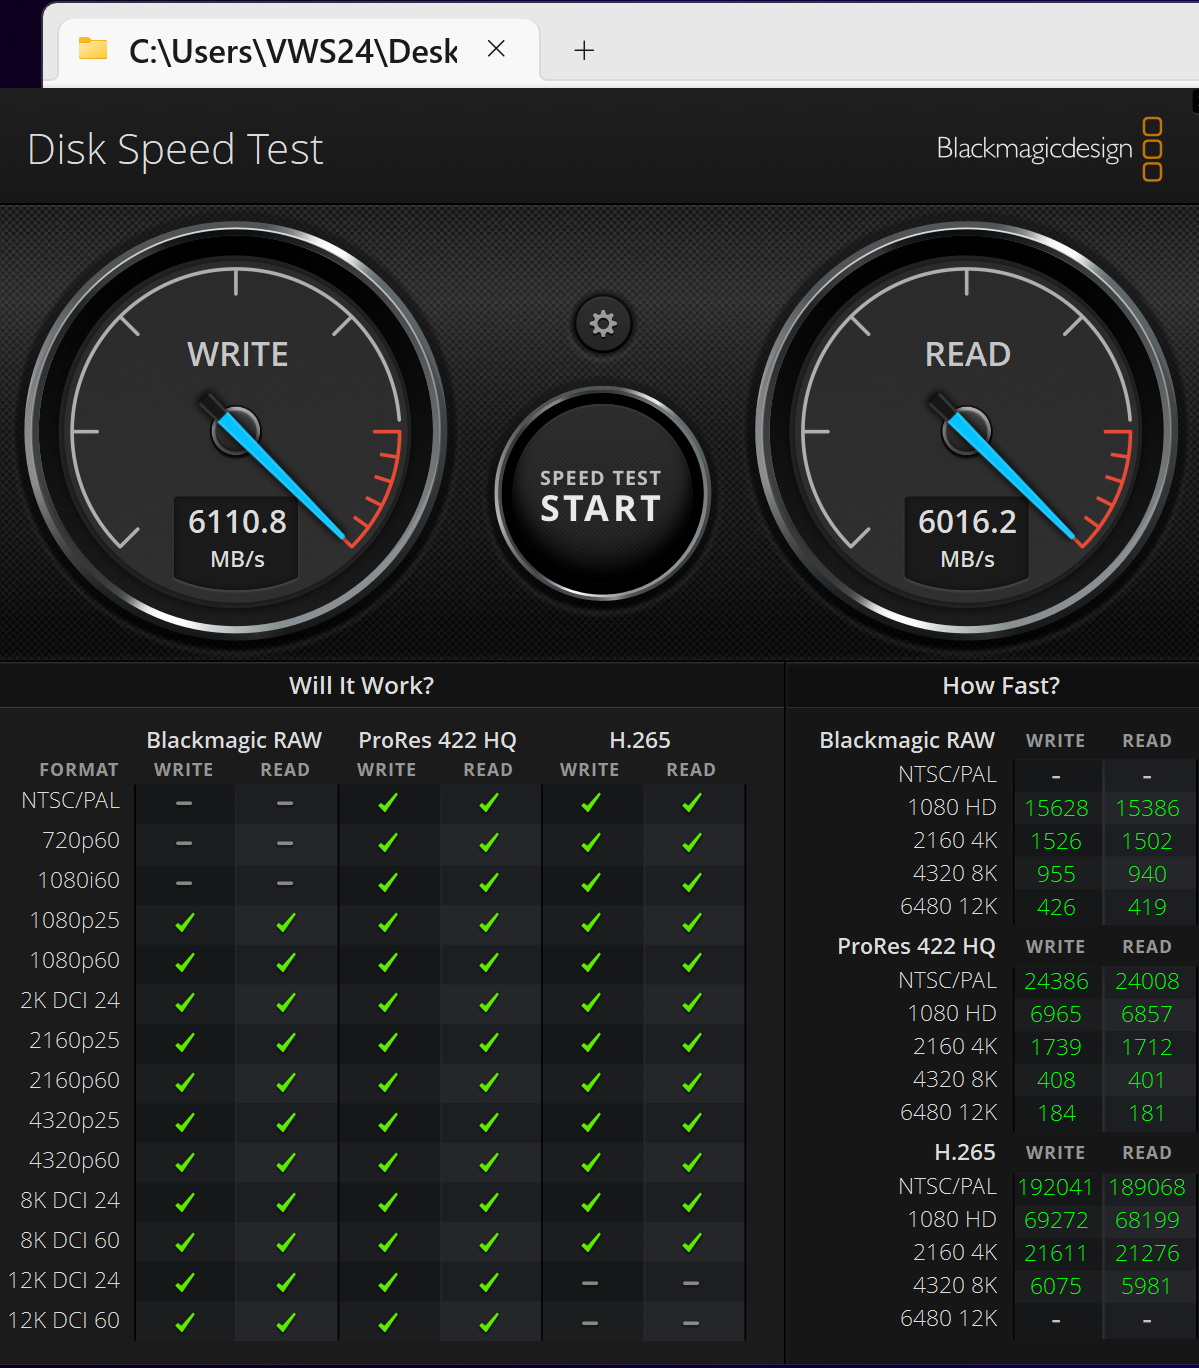Click the NTSC/PAL ProRes 422 HQ write checkmark
The width and height of the screenshot is (1199, 1368).
(388, 803)
